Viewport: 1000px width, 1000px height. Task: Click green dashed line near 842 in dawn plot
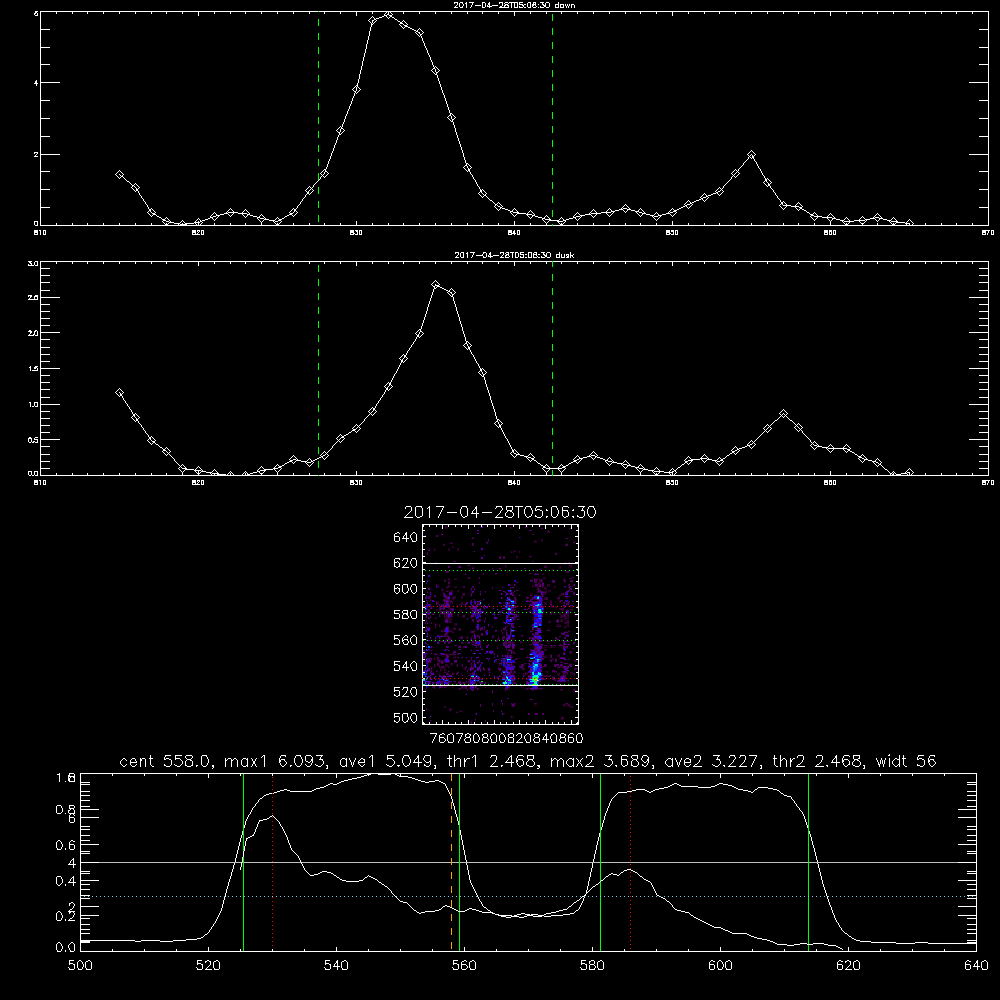click(553, 118)
